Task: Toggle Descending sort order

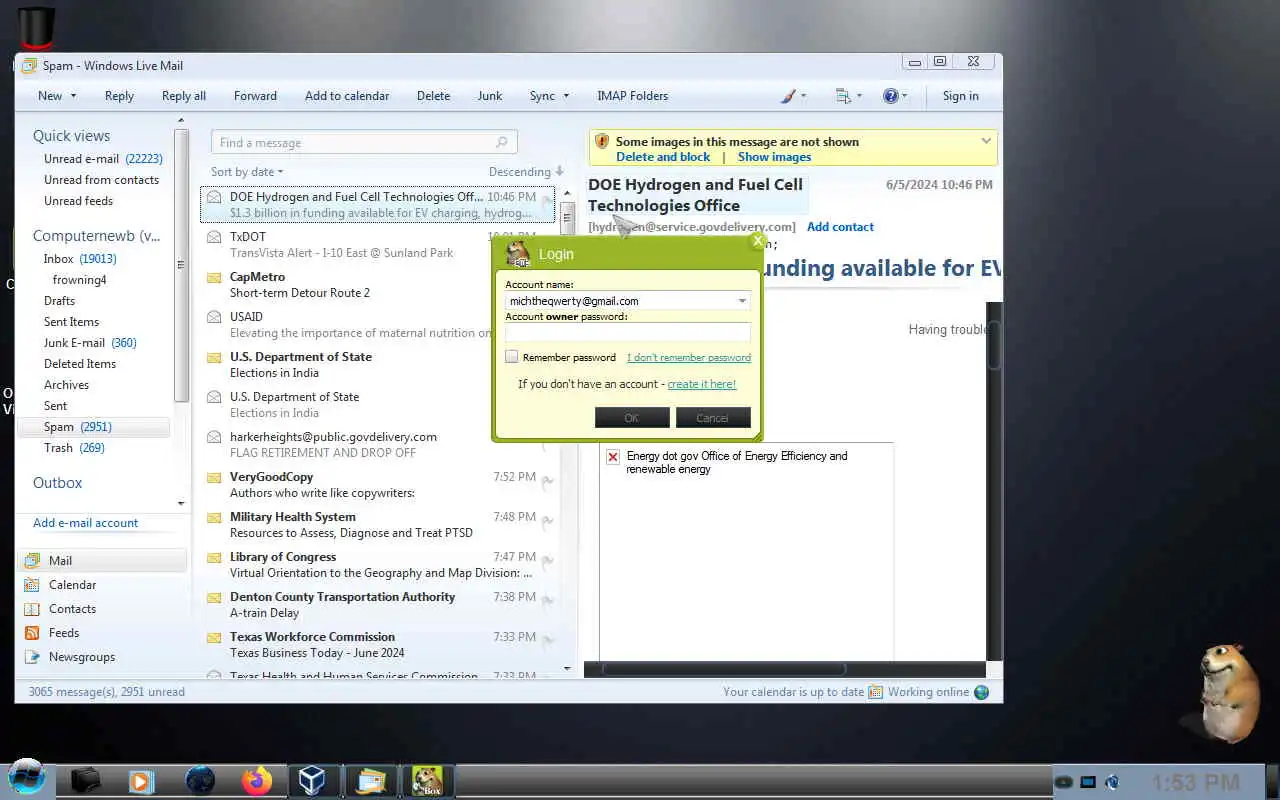Action: tap(526, 172)
